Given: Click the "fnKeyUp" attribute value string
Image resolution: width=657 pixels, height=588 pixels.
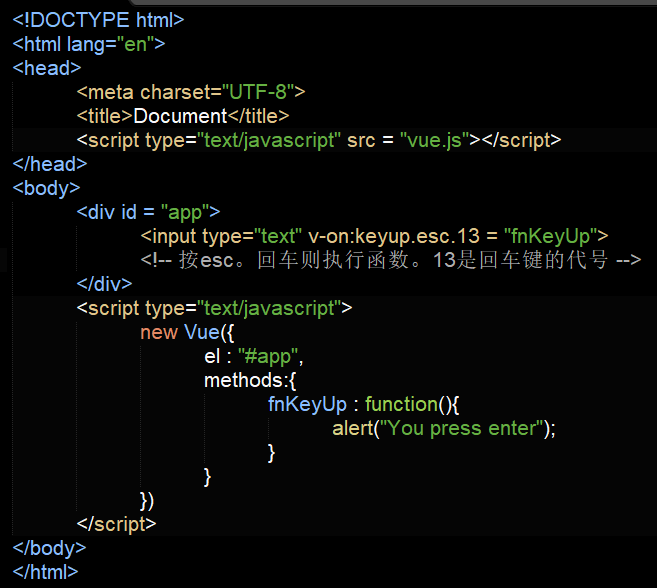Looking at the screenshot, I should pyautogui.click(x=551, y=236).
